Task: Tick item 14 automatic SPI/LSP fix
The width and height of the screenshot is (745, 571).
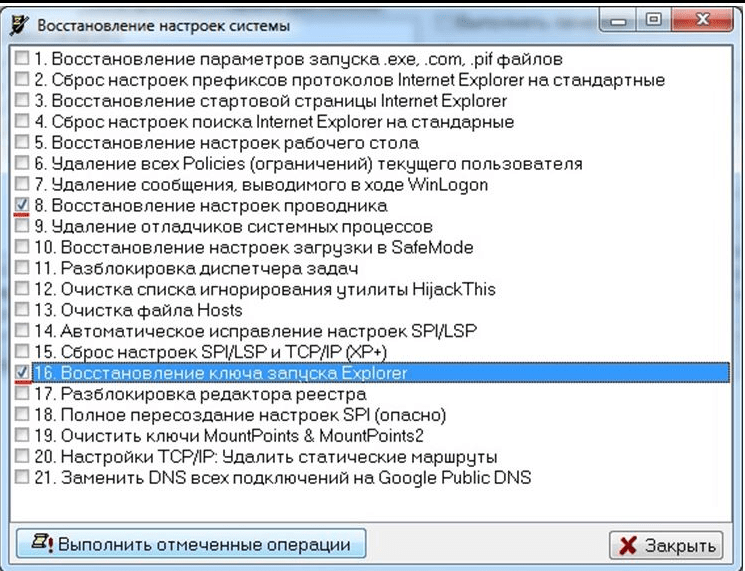Action: 21,330
